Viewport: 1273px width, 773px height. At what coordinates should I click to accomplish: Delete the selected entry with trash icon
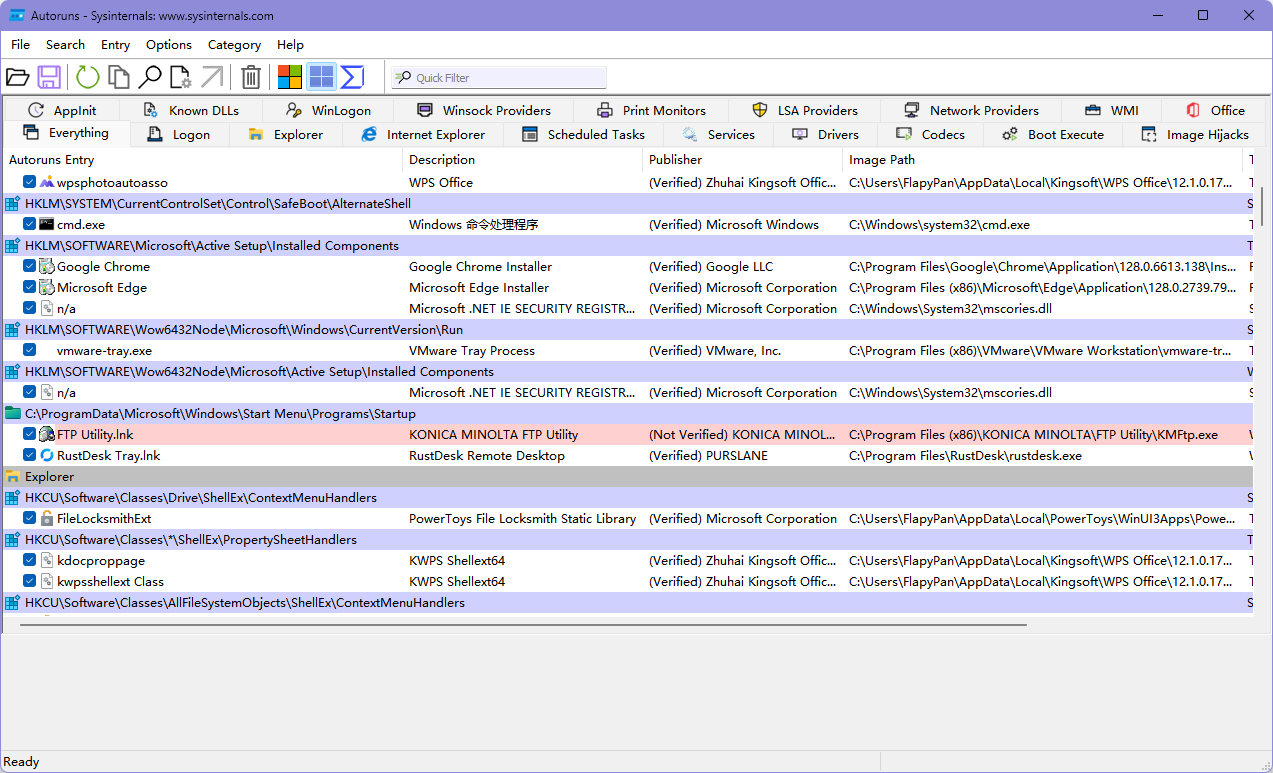pos(252,77)
